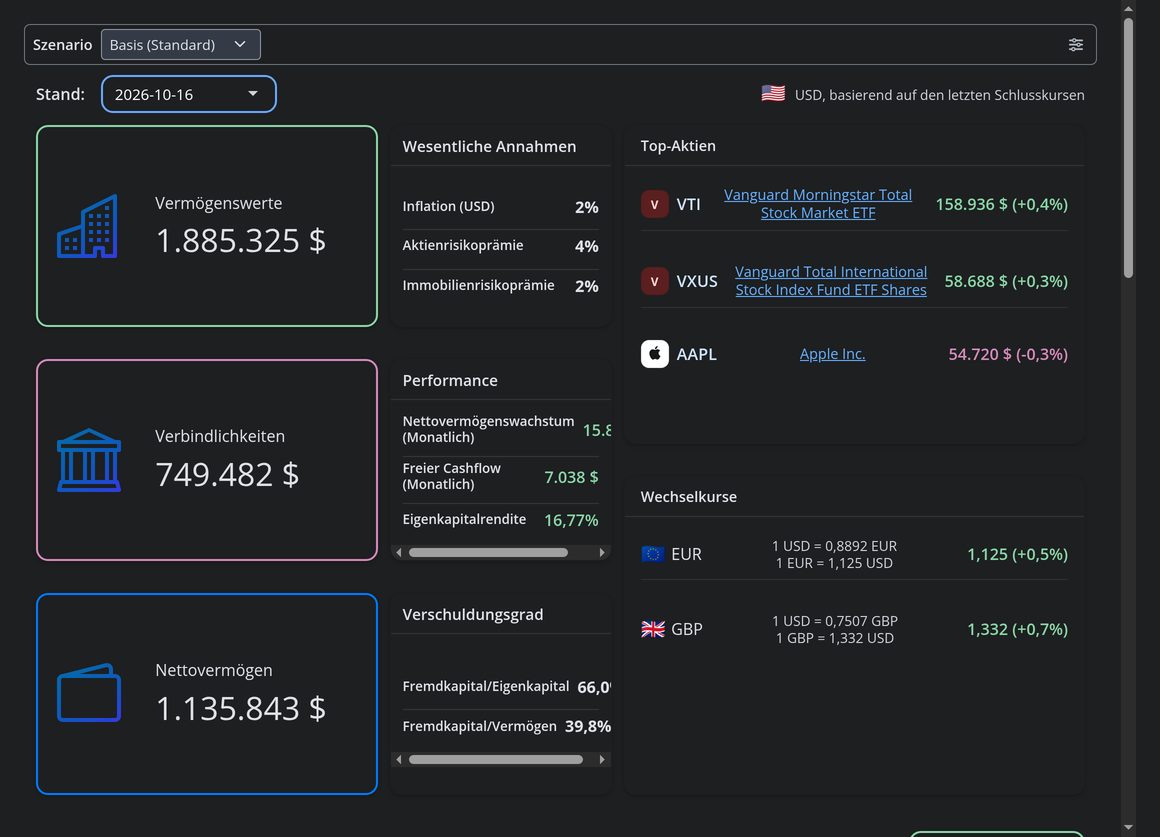Image resolution: width=1160 pixels, height=837 pixels.
Task: Click Performance panel scroll left arrow
Action: 399,552
